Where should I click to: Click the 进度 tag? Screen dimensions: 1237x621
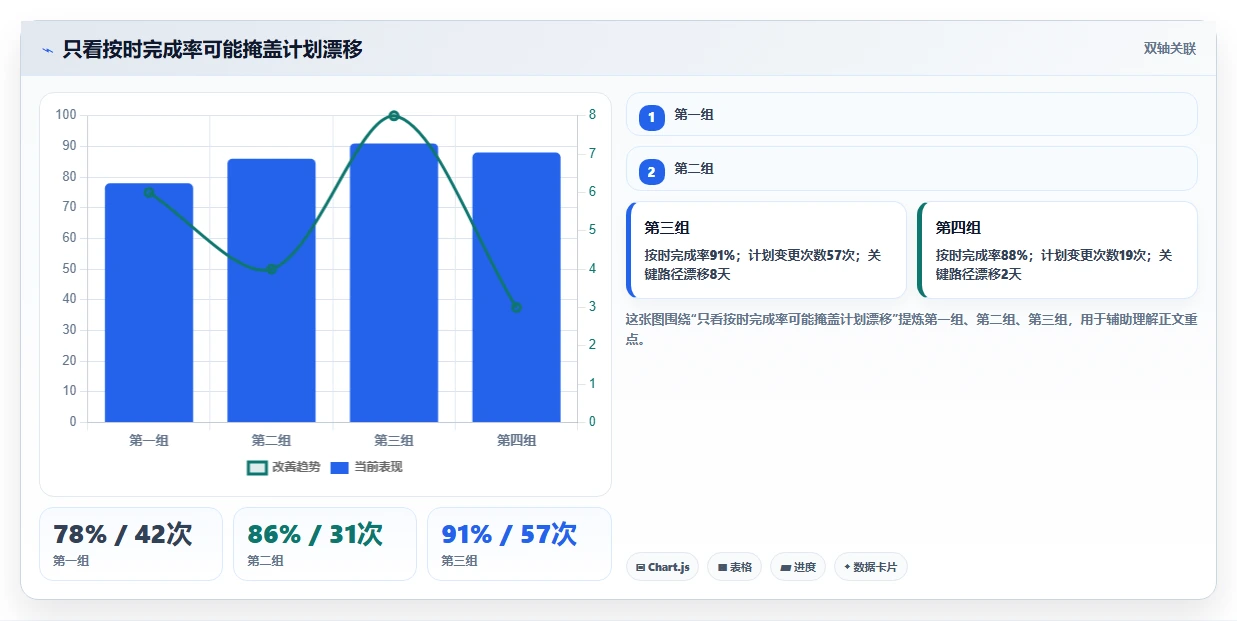tap(798, 567)
